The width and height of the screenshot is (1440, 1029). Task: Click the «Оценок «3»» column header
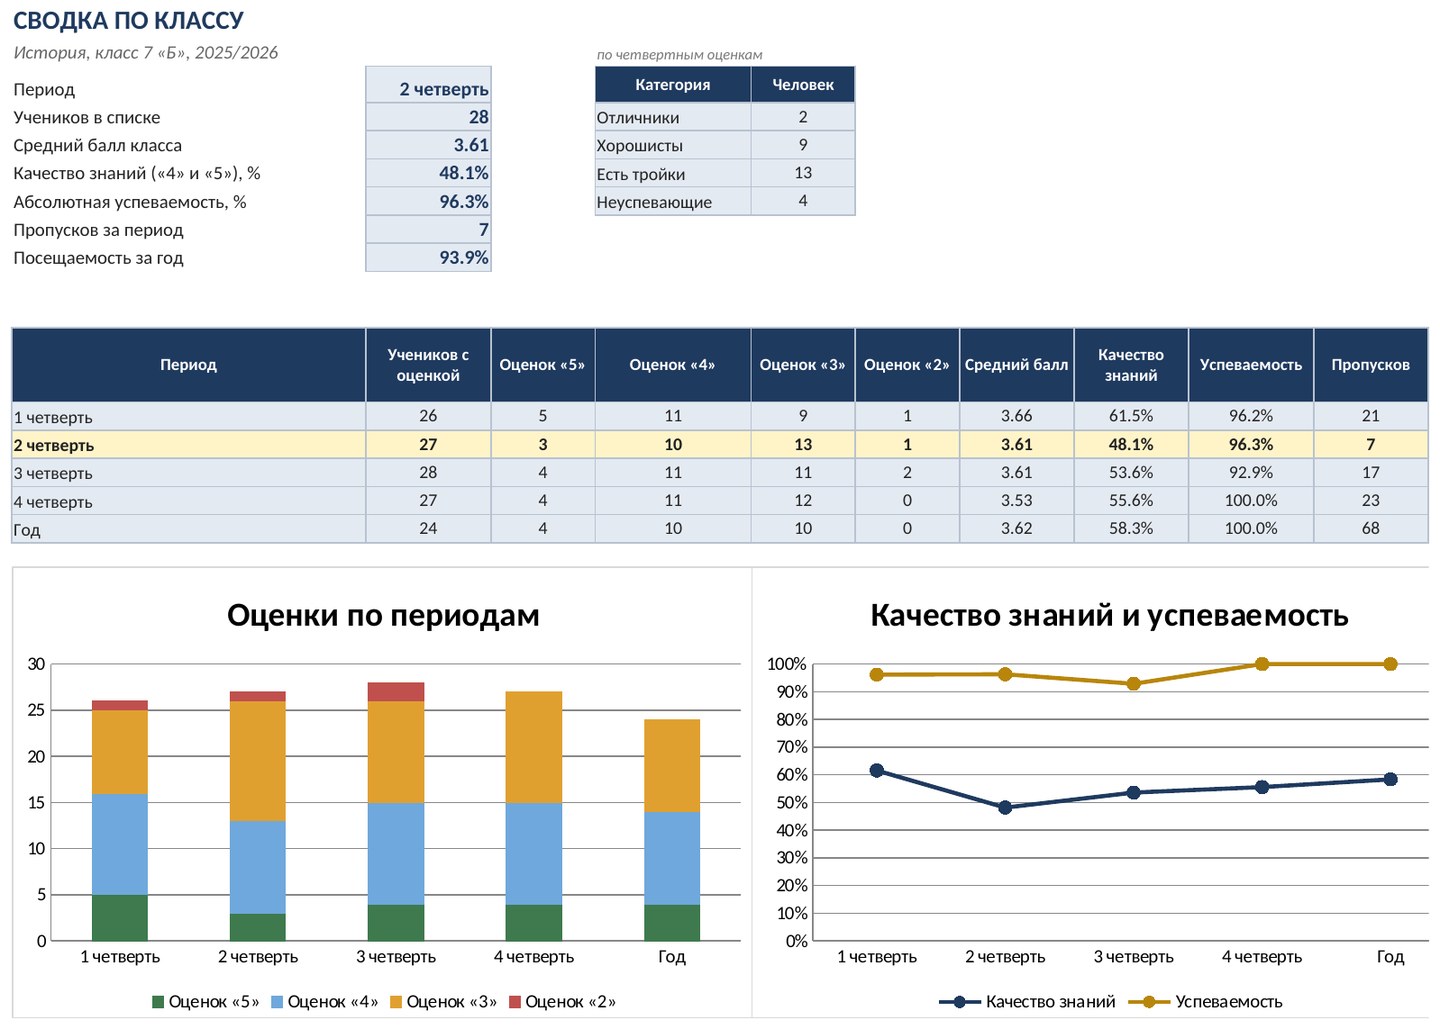[x=803, y=365]
